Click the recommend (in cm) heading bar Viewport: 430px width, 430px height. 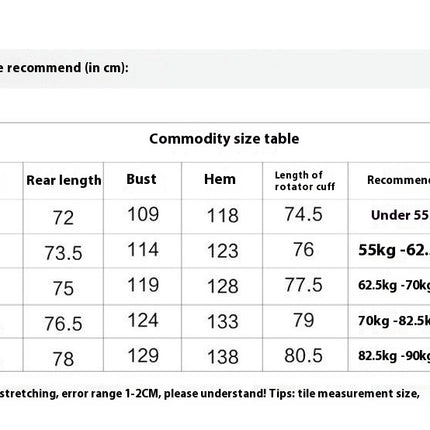coord(215,69)
